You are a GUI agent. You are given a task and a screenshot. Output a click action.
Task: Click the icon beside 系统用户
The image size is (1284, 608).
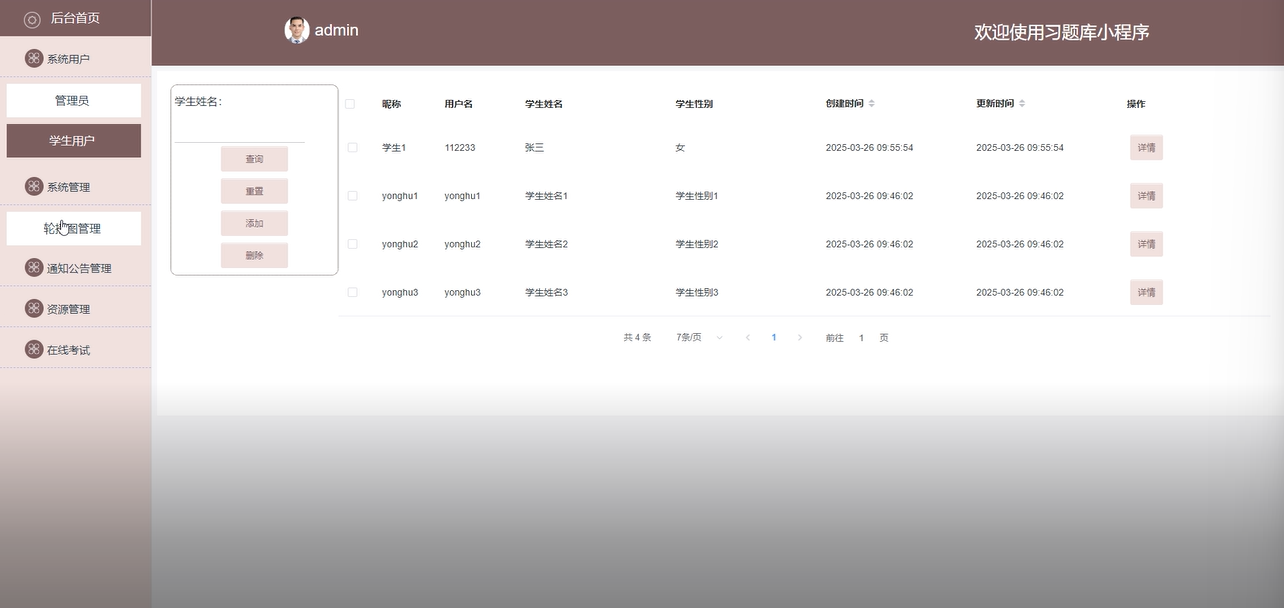tap(34, 58)
